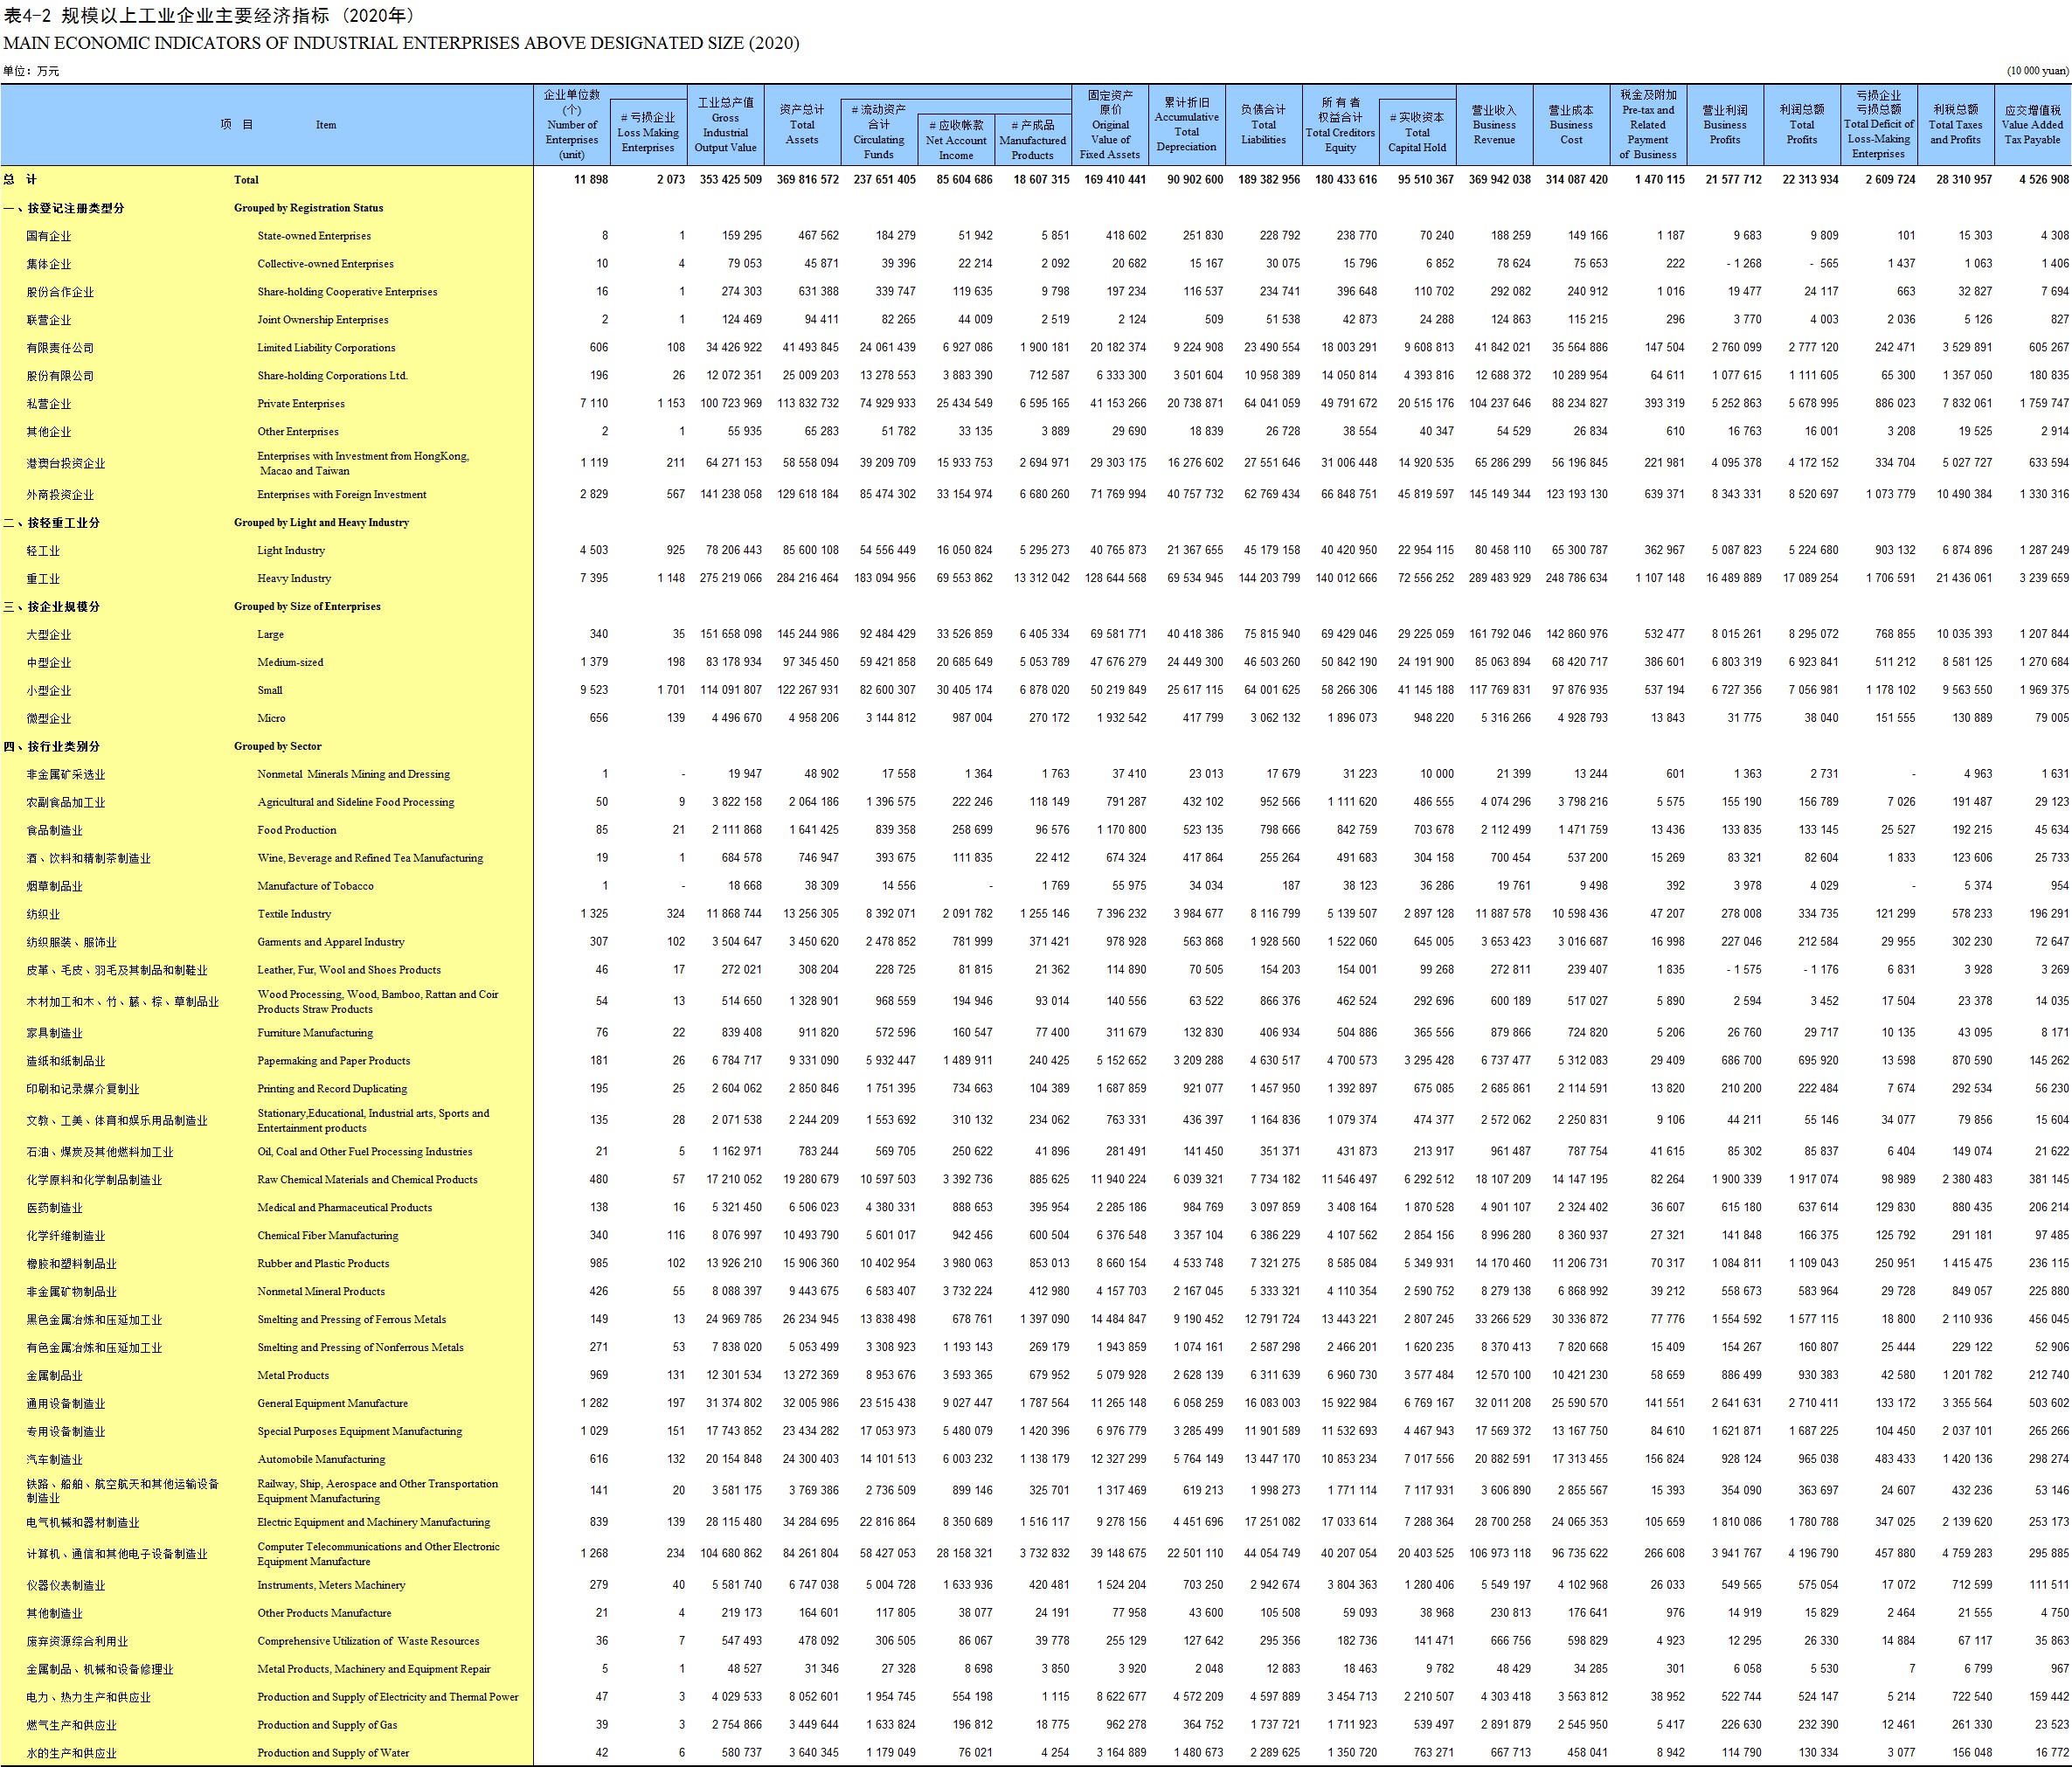
Task: Click 'General Equipment Manufacture' label
Action: (x=333, y=1405)
